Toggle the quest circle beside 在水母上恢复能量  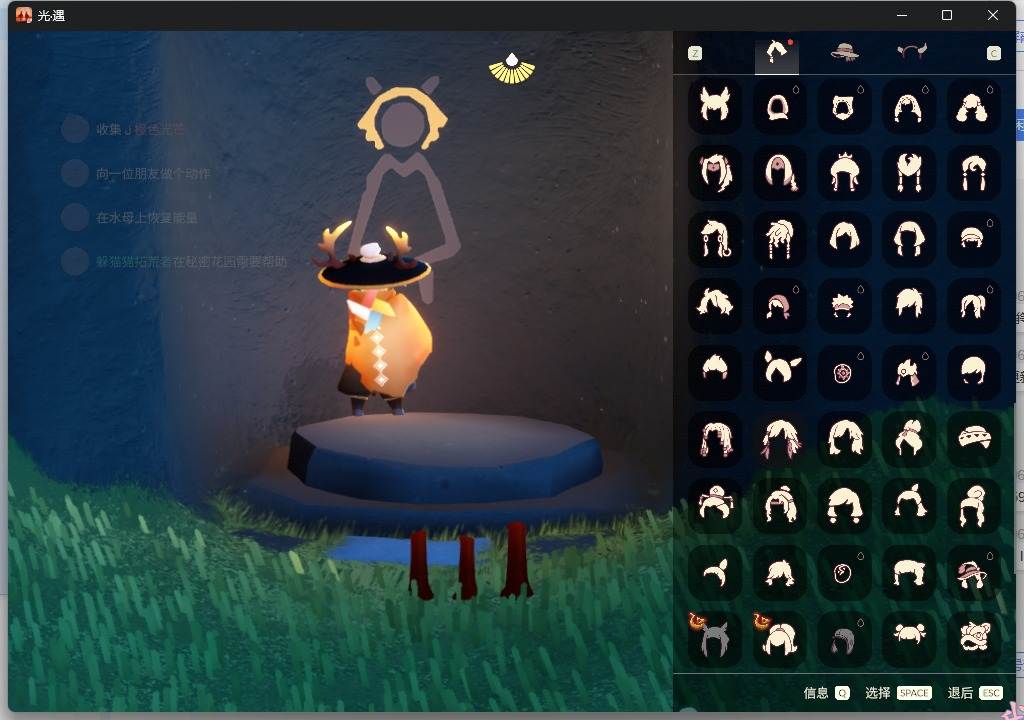pyautogui.click(x=75, y=217)
